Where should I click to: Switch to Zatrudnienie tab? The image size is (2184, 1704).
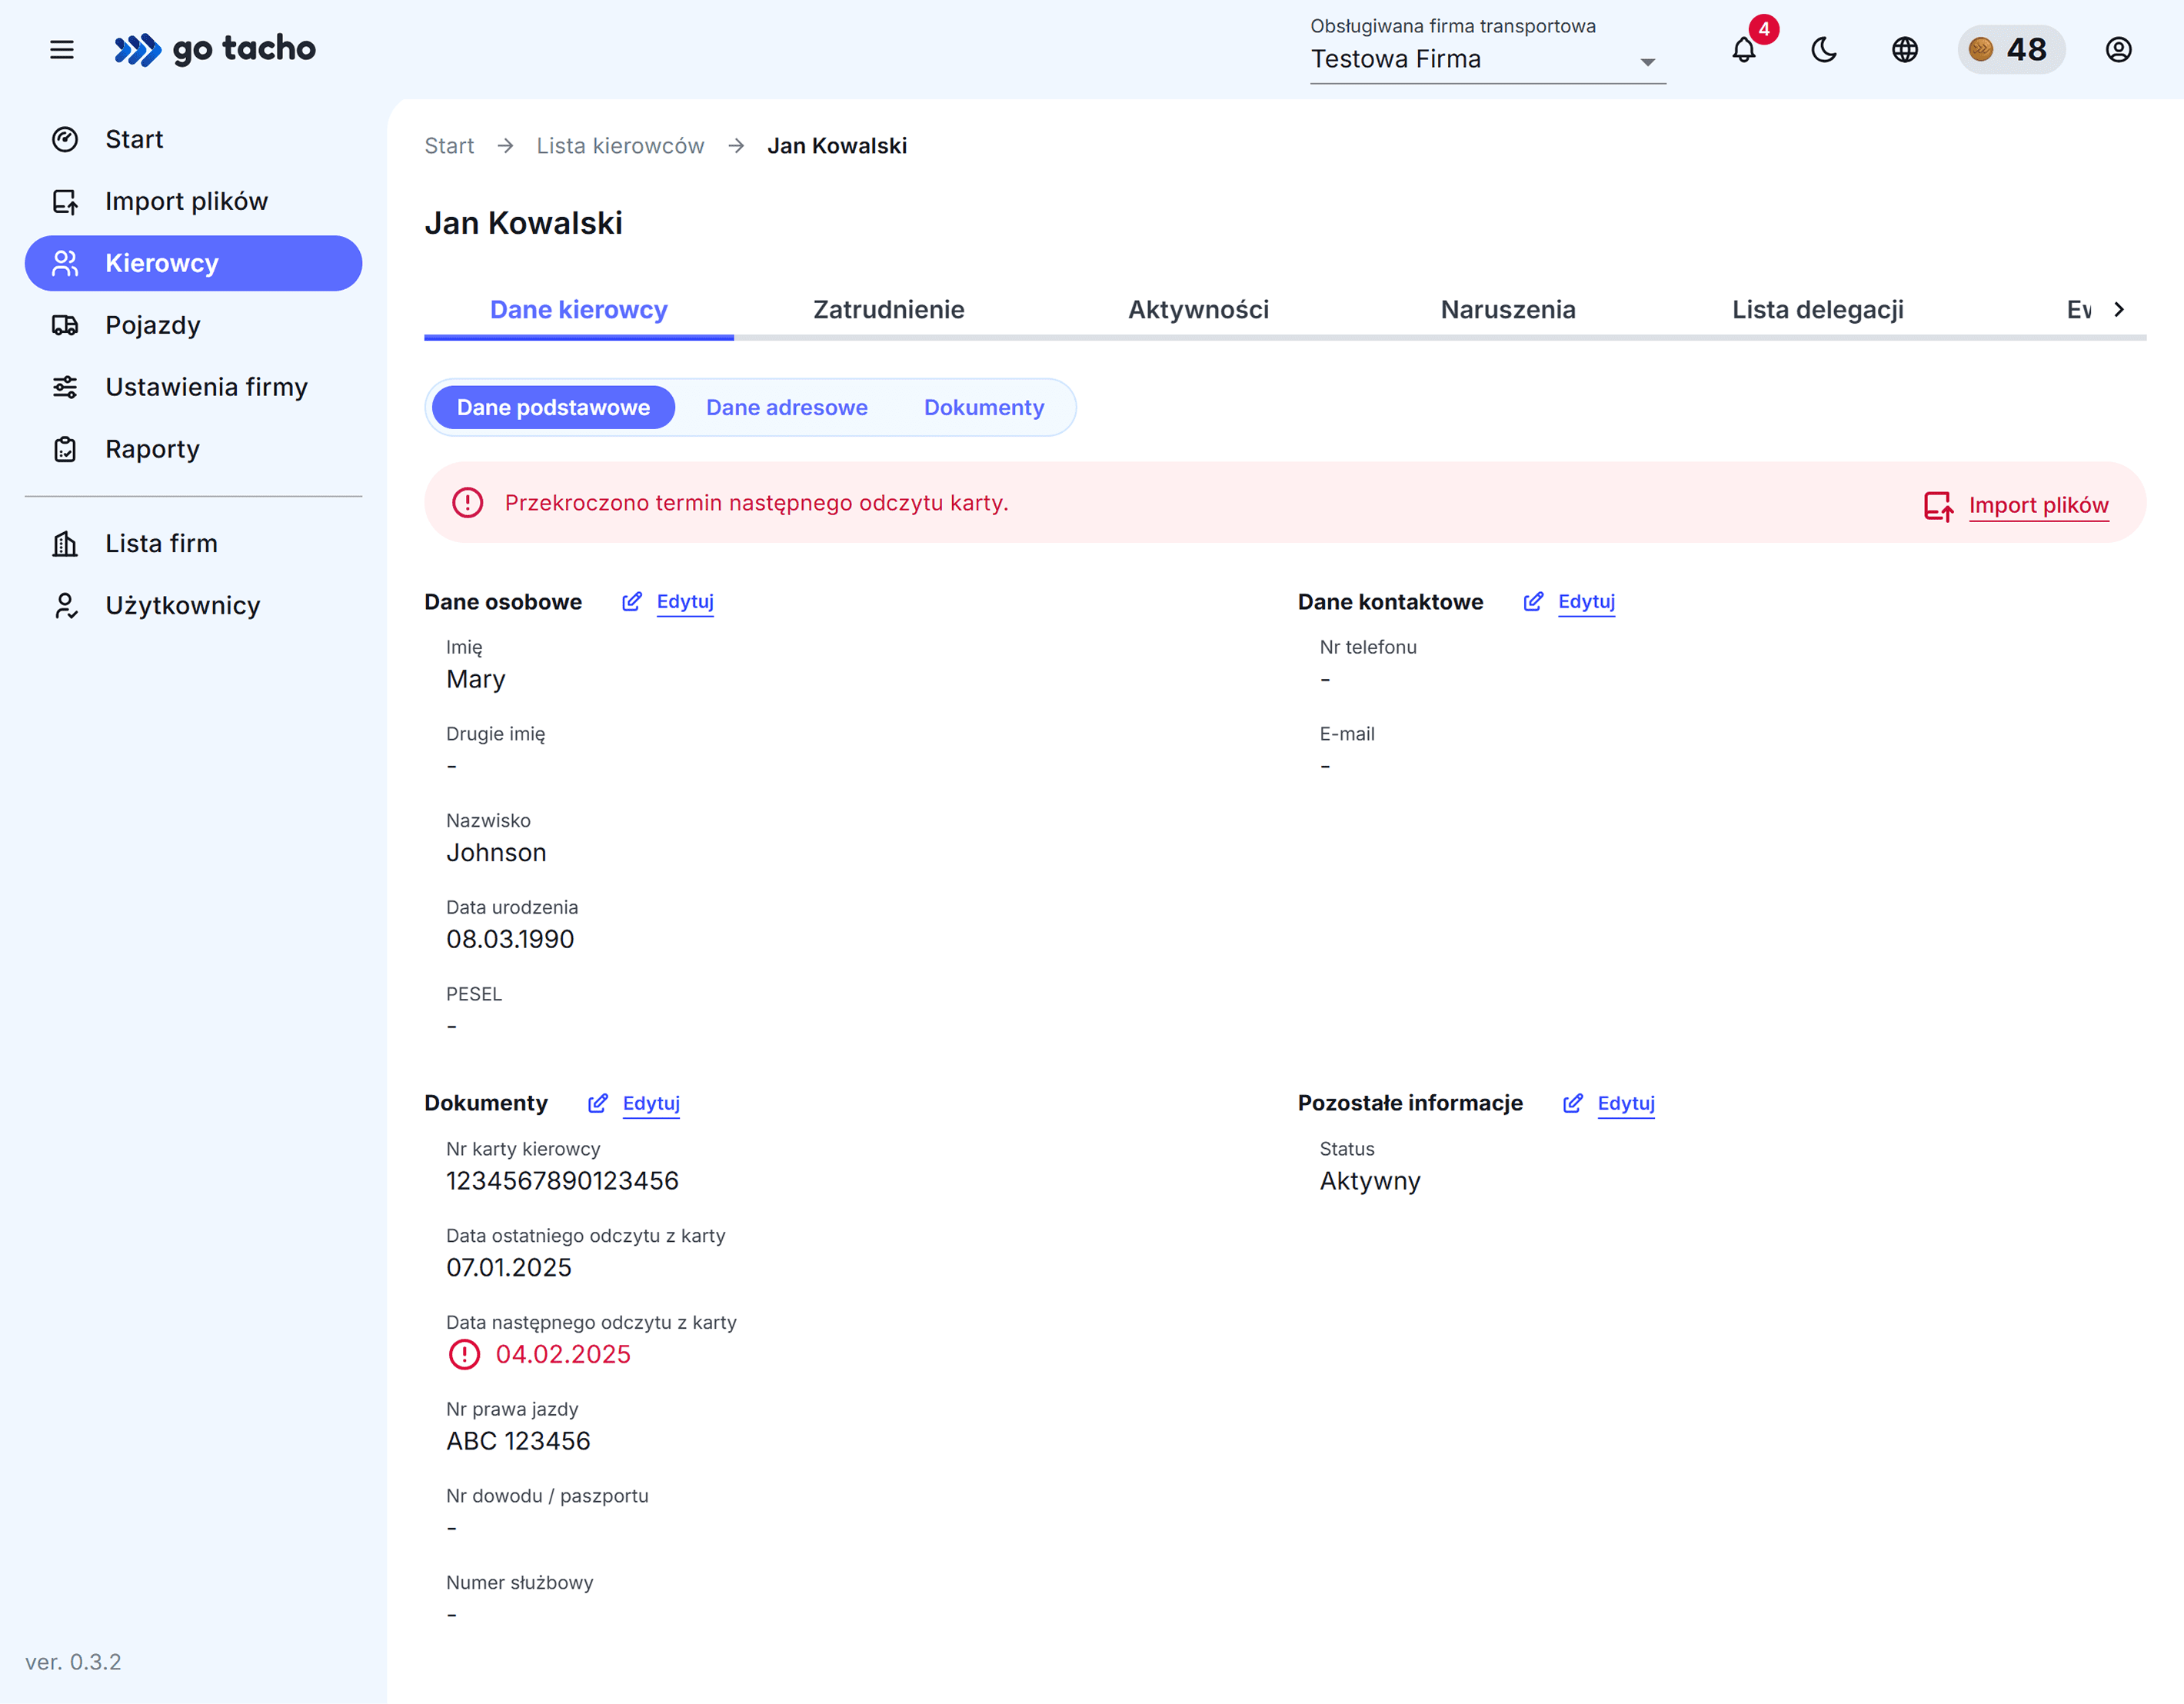(889, 310)
